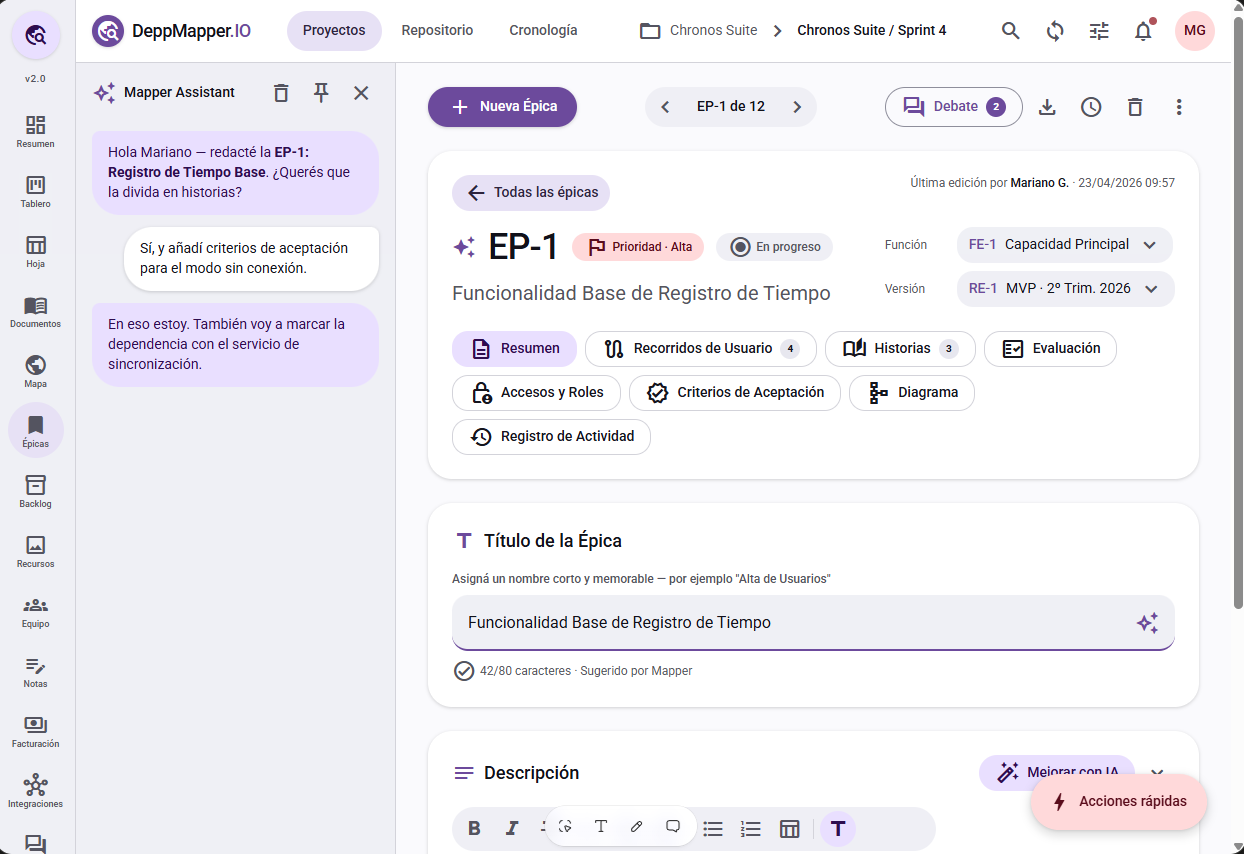This screenshot has height=854, width=1244.
Task: Open the Diagrama tab
Action: (x=912, y=393)
